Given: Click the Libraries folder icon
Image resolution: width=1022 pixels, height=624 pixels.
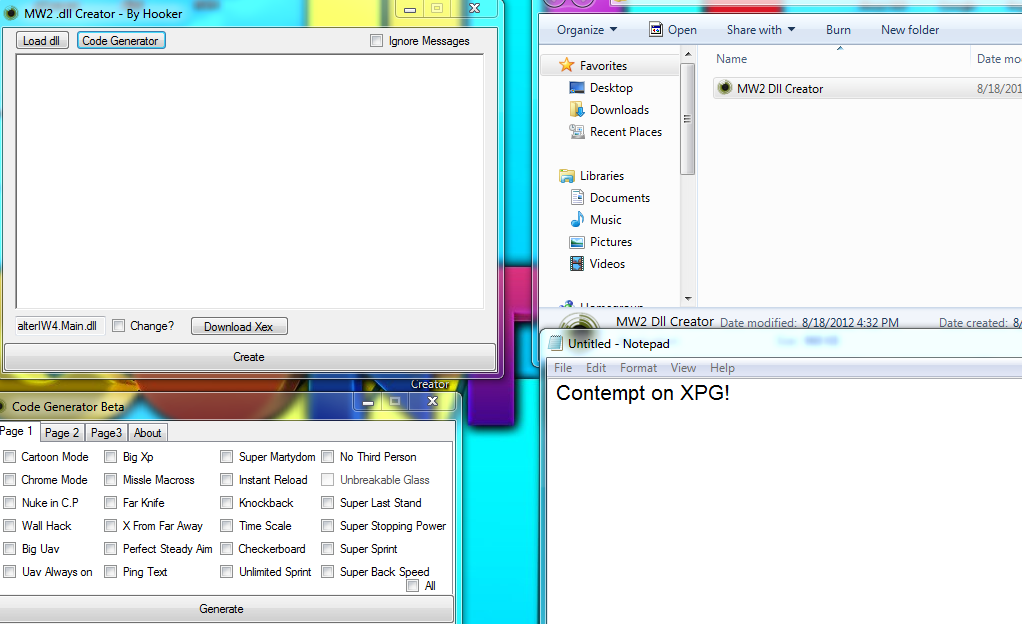Looking at the screenshot, I should click(x=566, y=176).
